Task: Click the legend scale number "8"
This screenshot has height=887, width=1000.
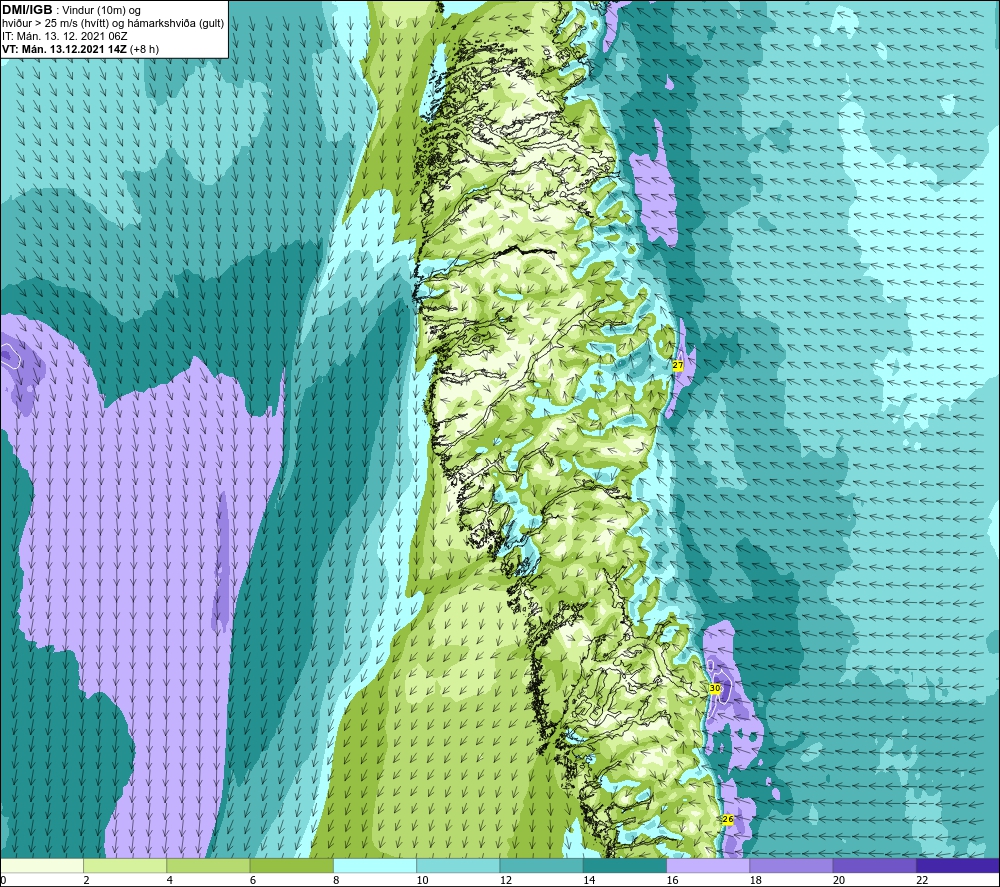Action: pos(336,880)
